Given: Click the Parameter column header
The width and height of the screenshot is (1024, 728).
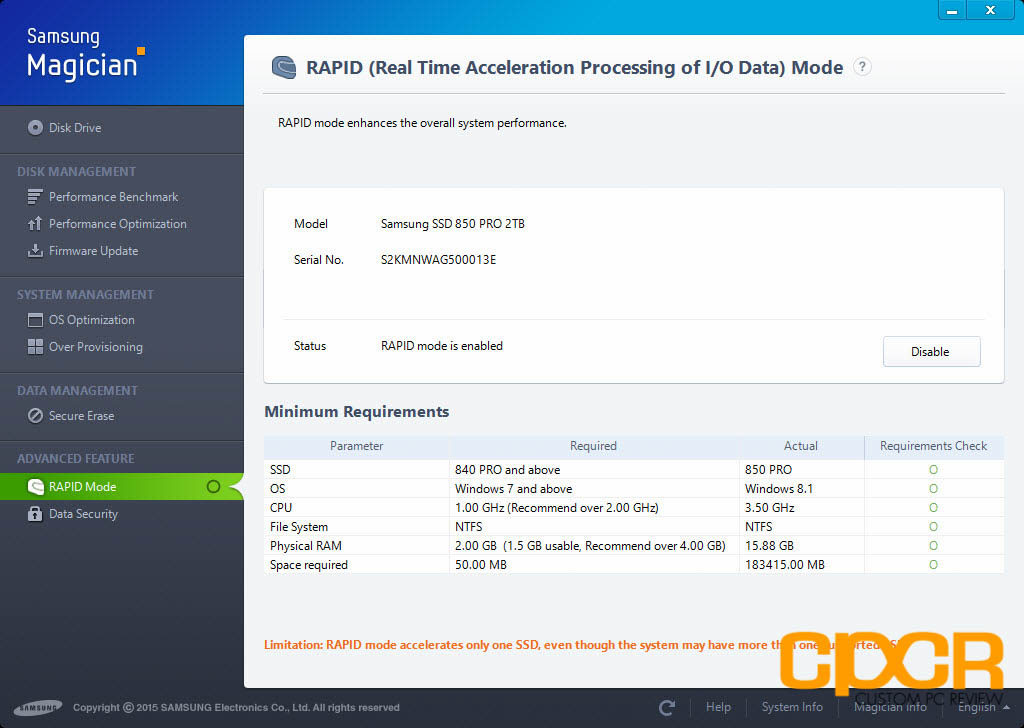Looking at the screenshot, I should click(x=357, y=446).
